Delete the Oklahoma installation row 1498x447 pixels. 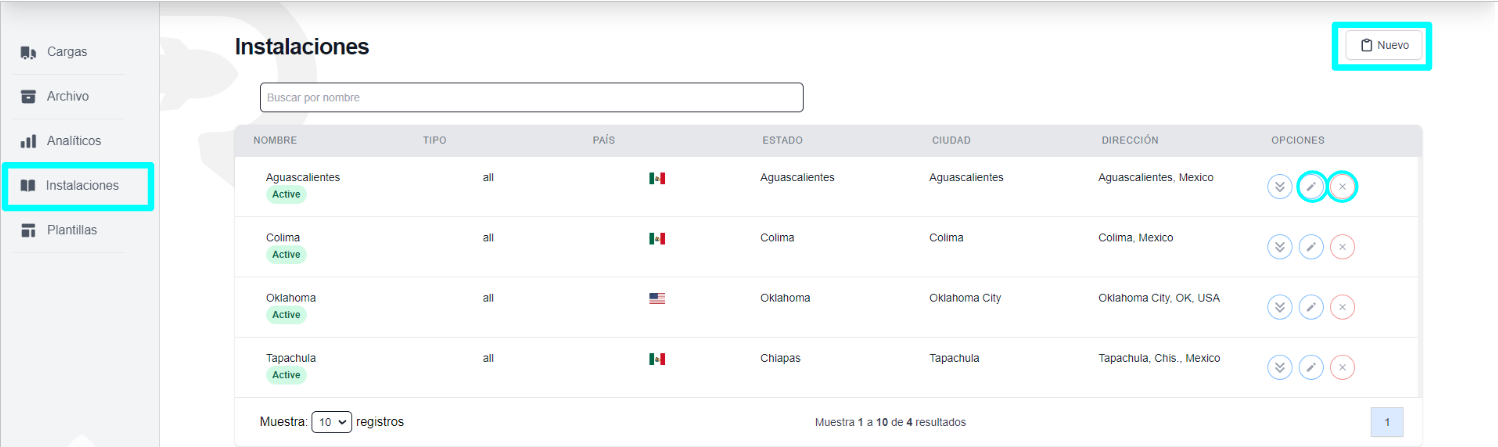(x=1343, y=307)
